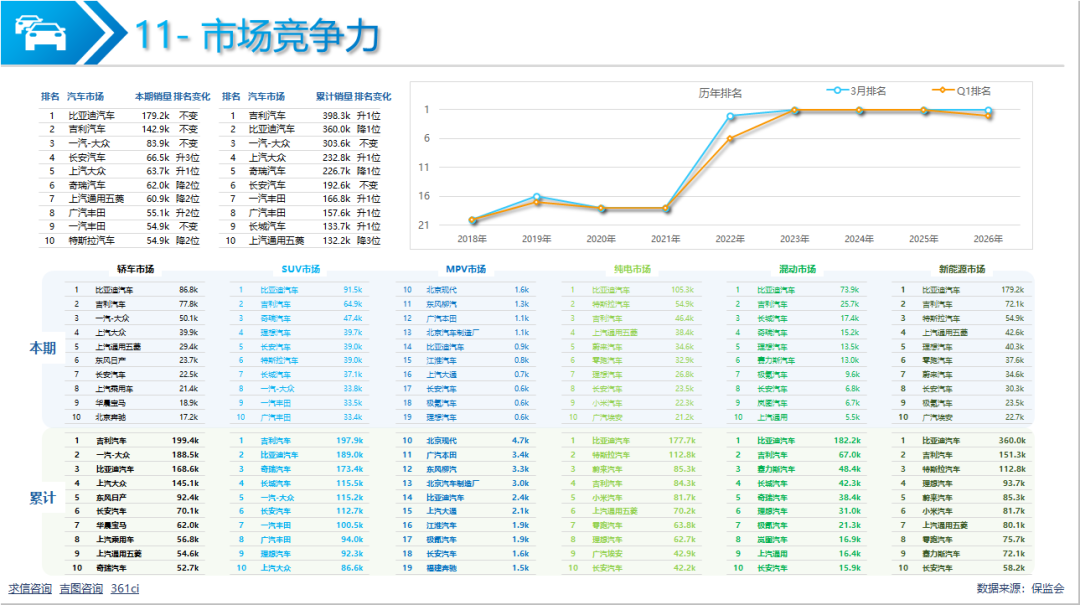Click the Q1排名 legend entry
The width and height of the screenshot is (1080, 605).
pyautogui.click(x=962, y=90)
